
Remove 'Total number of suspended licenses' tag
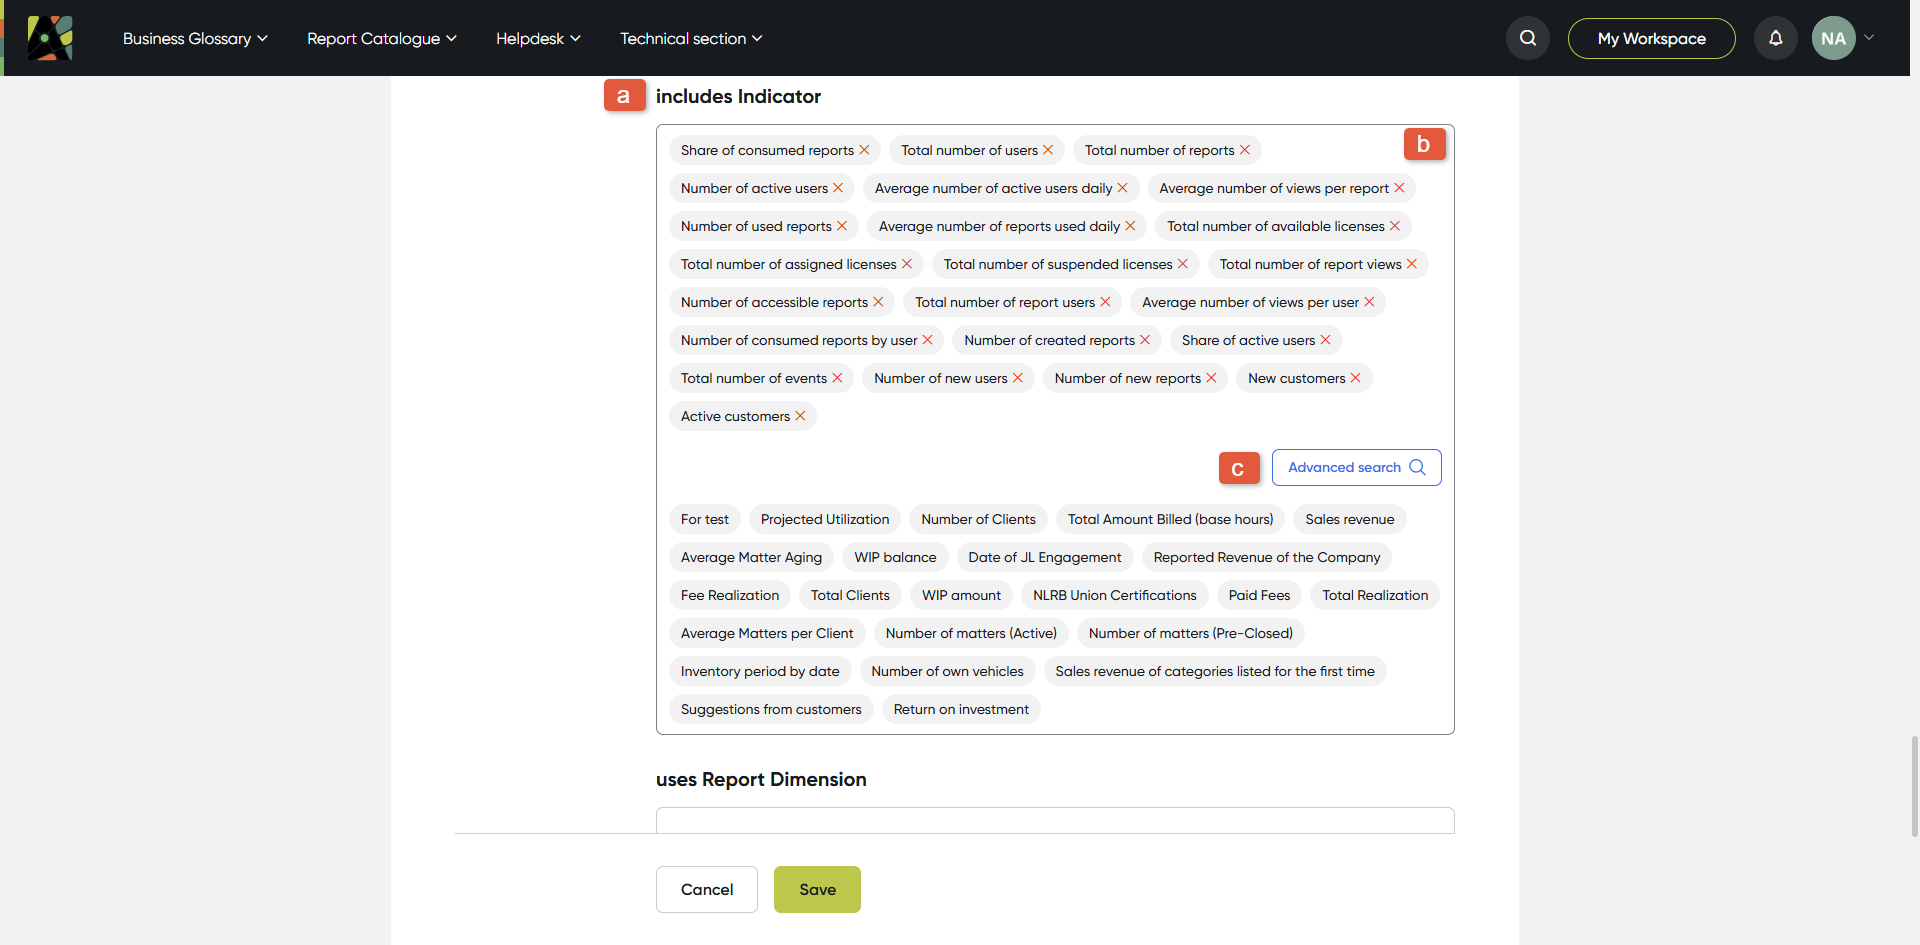(x=1183, y=264)
